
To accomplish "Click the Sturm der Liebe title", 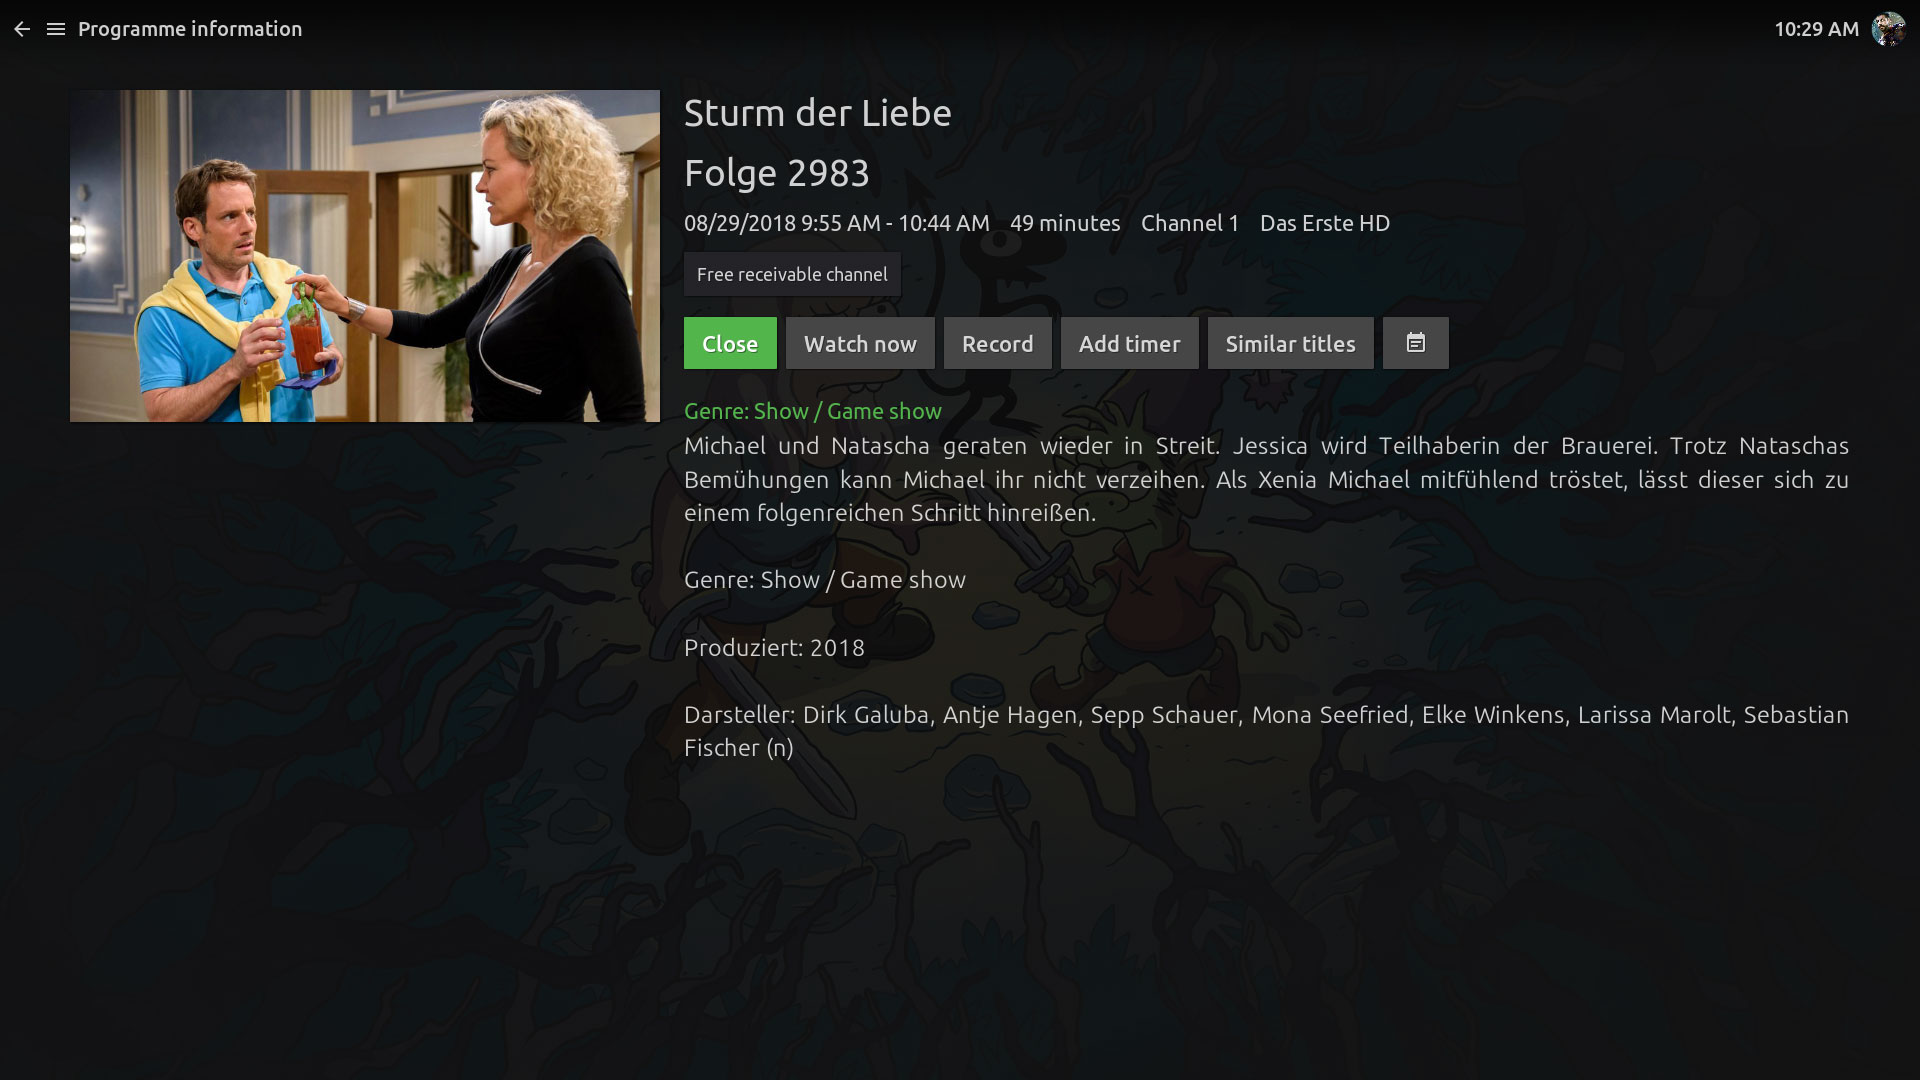I will coord(818,113).
